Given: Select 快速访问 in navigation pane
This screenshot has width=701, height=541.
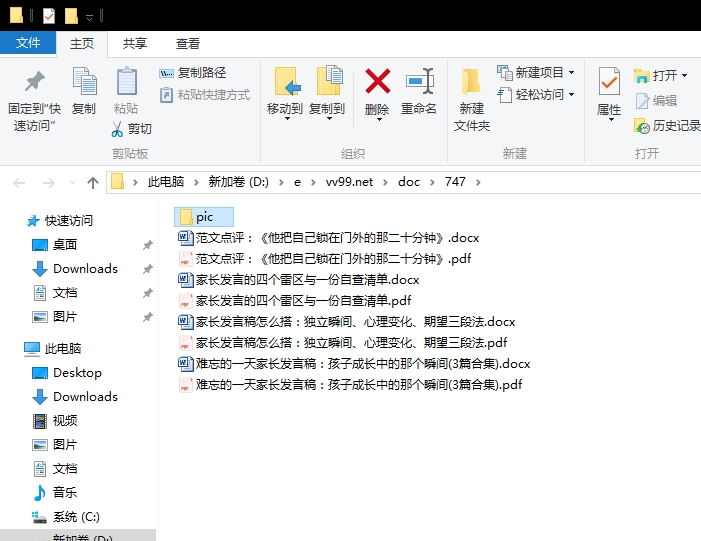Looking at the screenshot, I should (59, 220).
